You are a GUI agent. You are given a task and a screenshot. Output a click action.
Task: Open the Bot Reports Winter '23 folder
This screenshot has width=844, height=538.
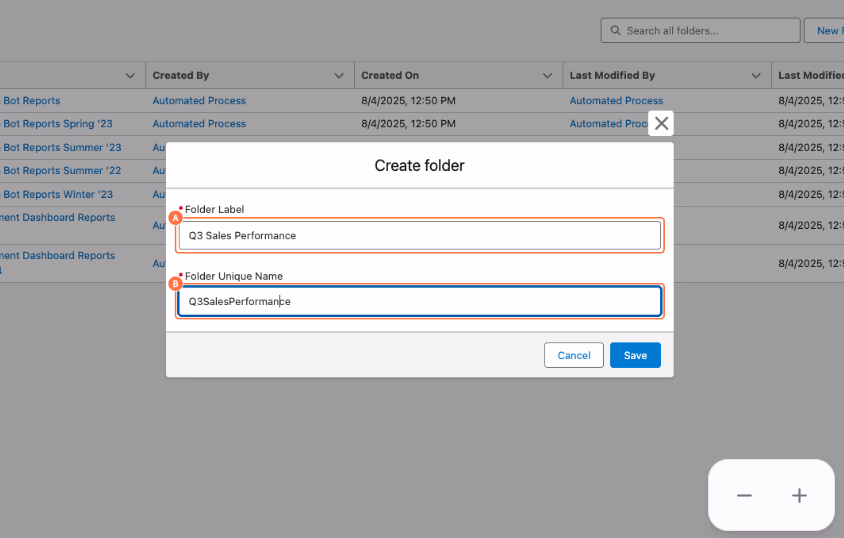click(57, 194)
